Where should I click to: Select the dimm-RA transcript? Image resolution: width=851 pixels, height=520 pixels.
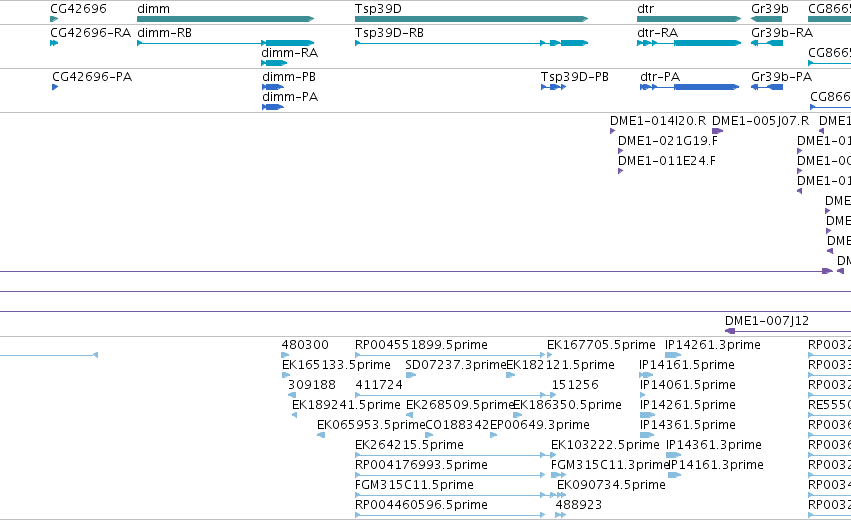point(274,63)
